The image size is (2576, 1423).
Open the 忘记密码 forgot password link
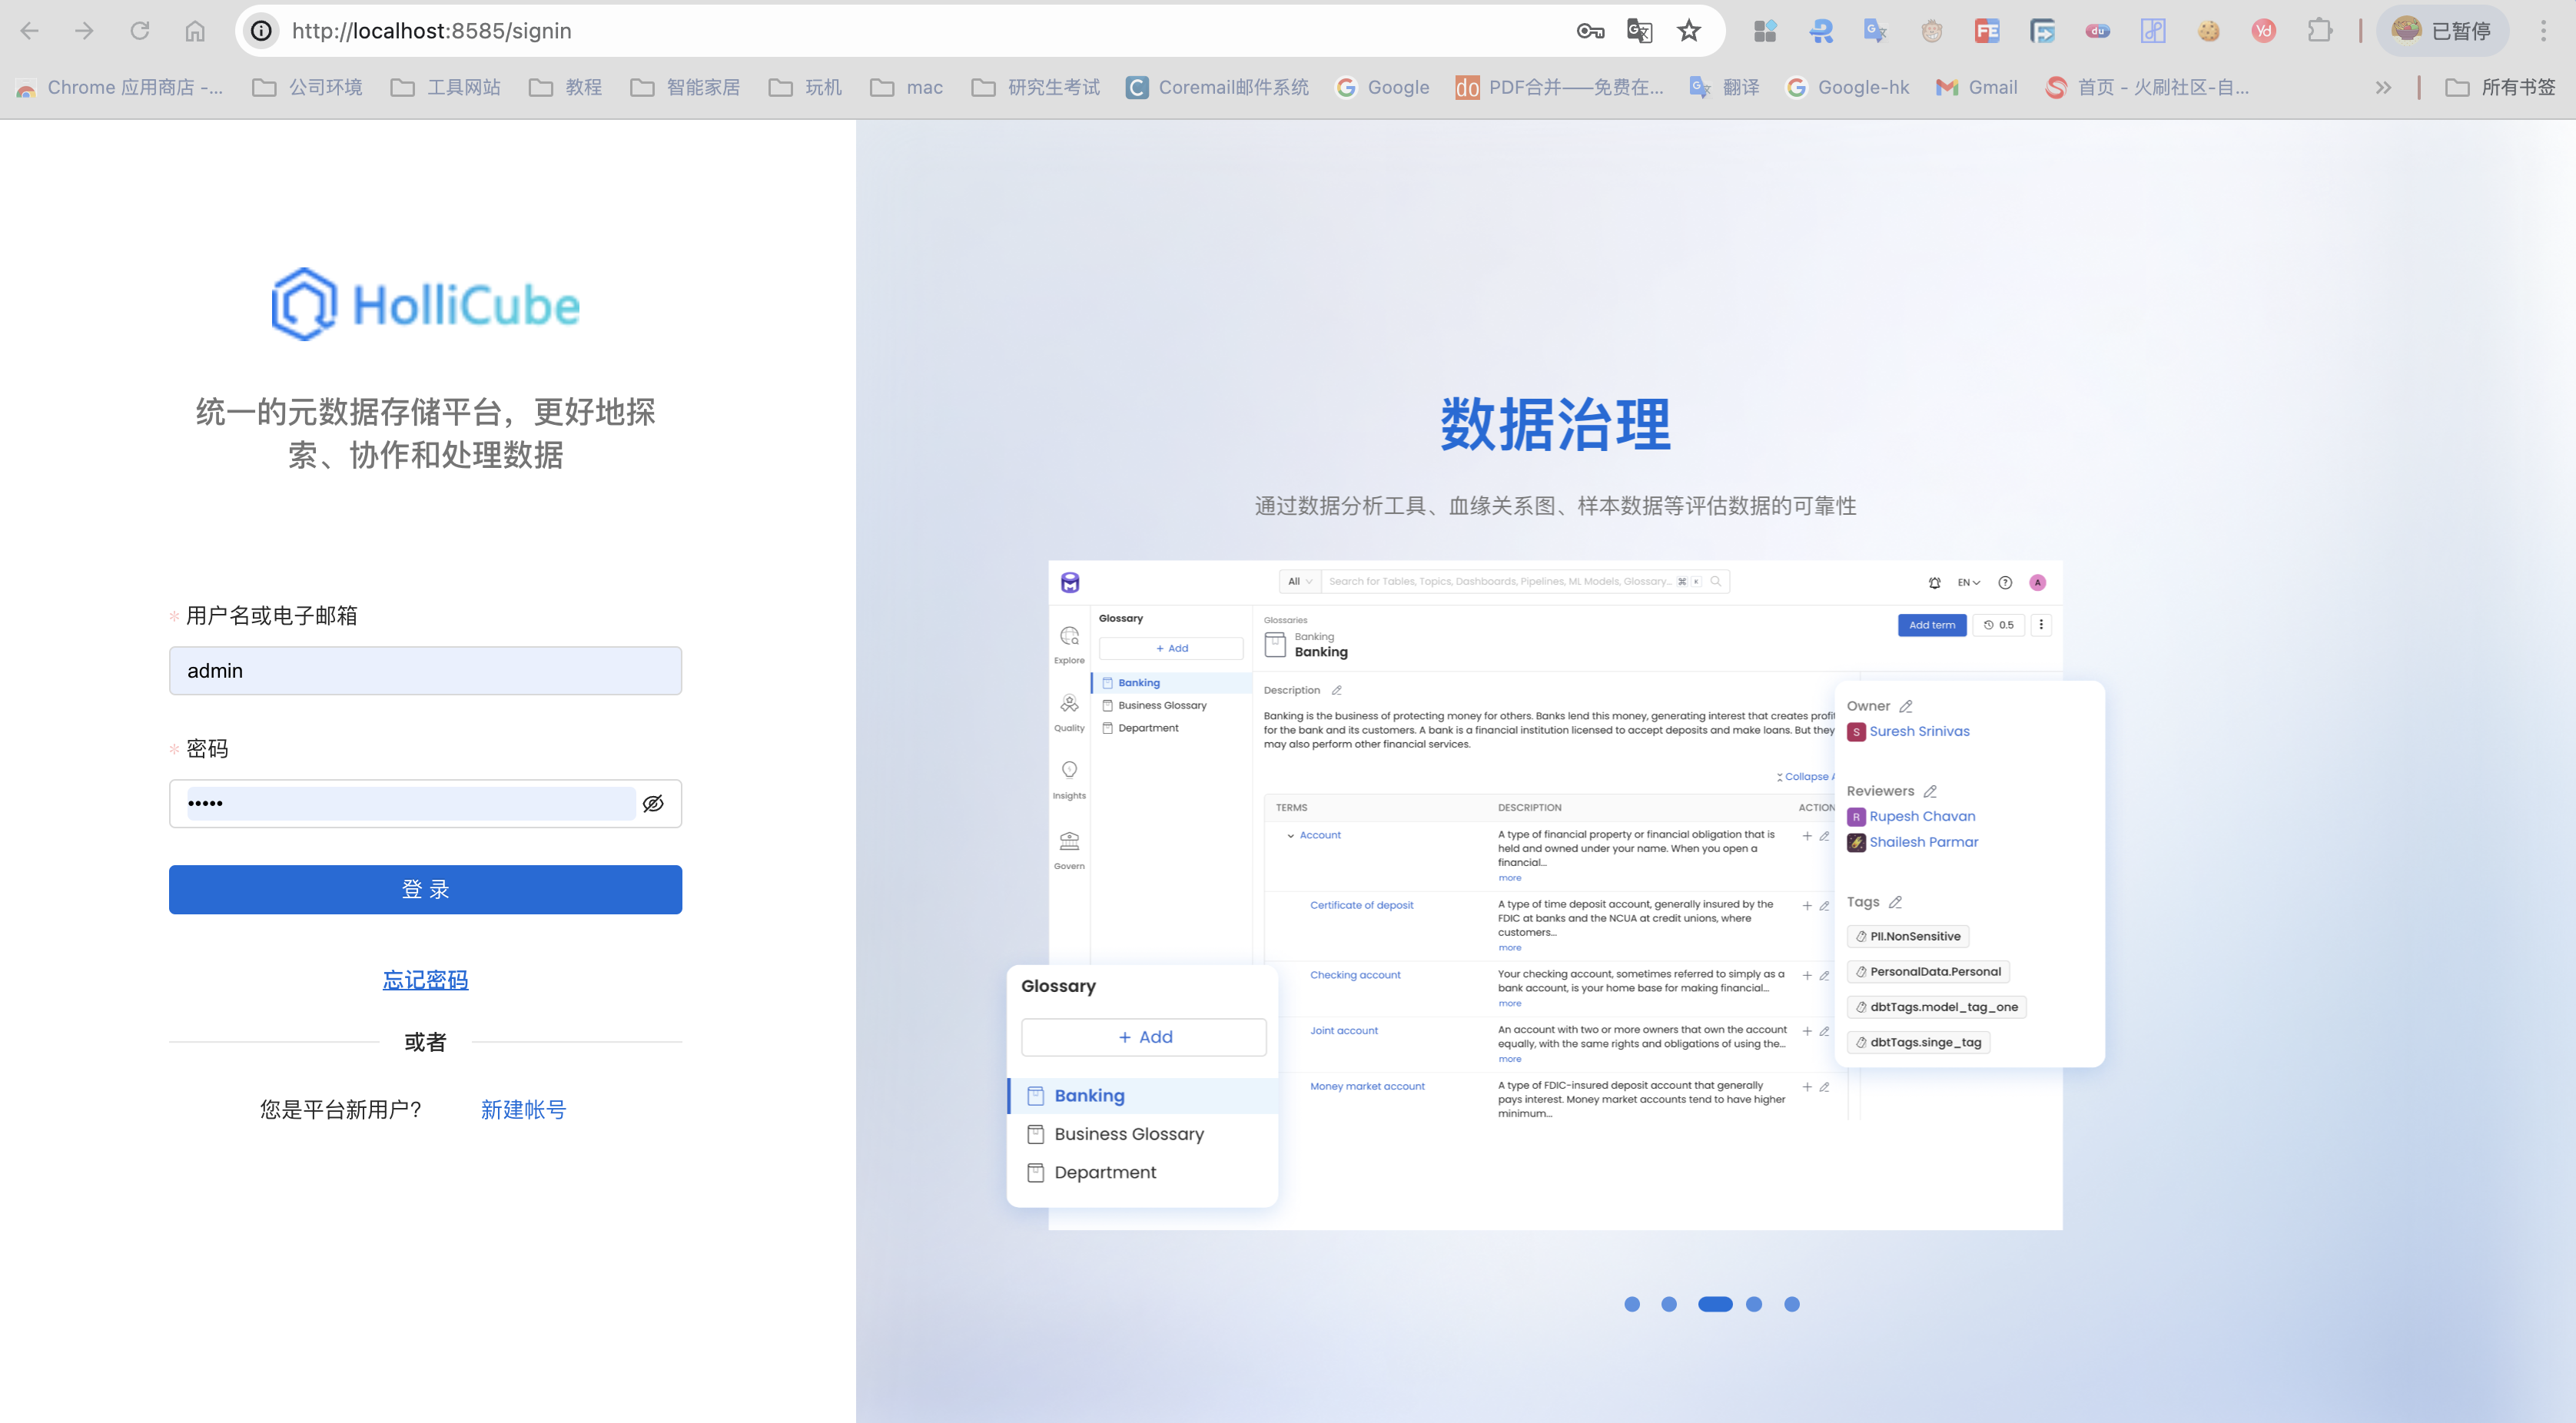tap(425, 980)
